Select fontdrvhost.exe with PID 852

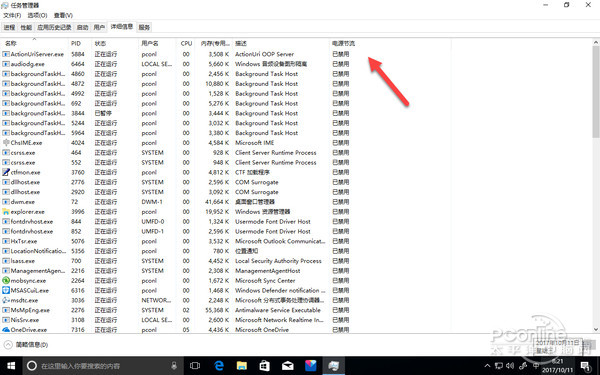coord(226,232)
